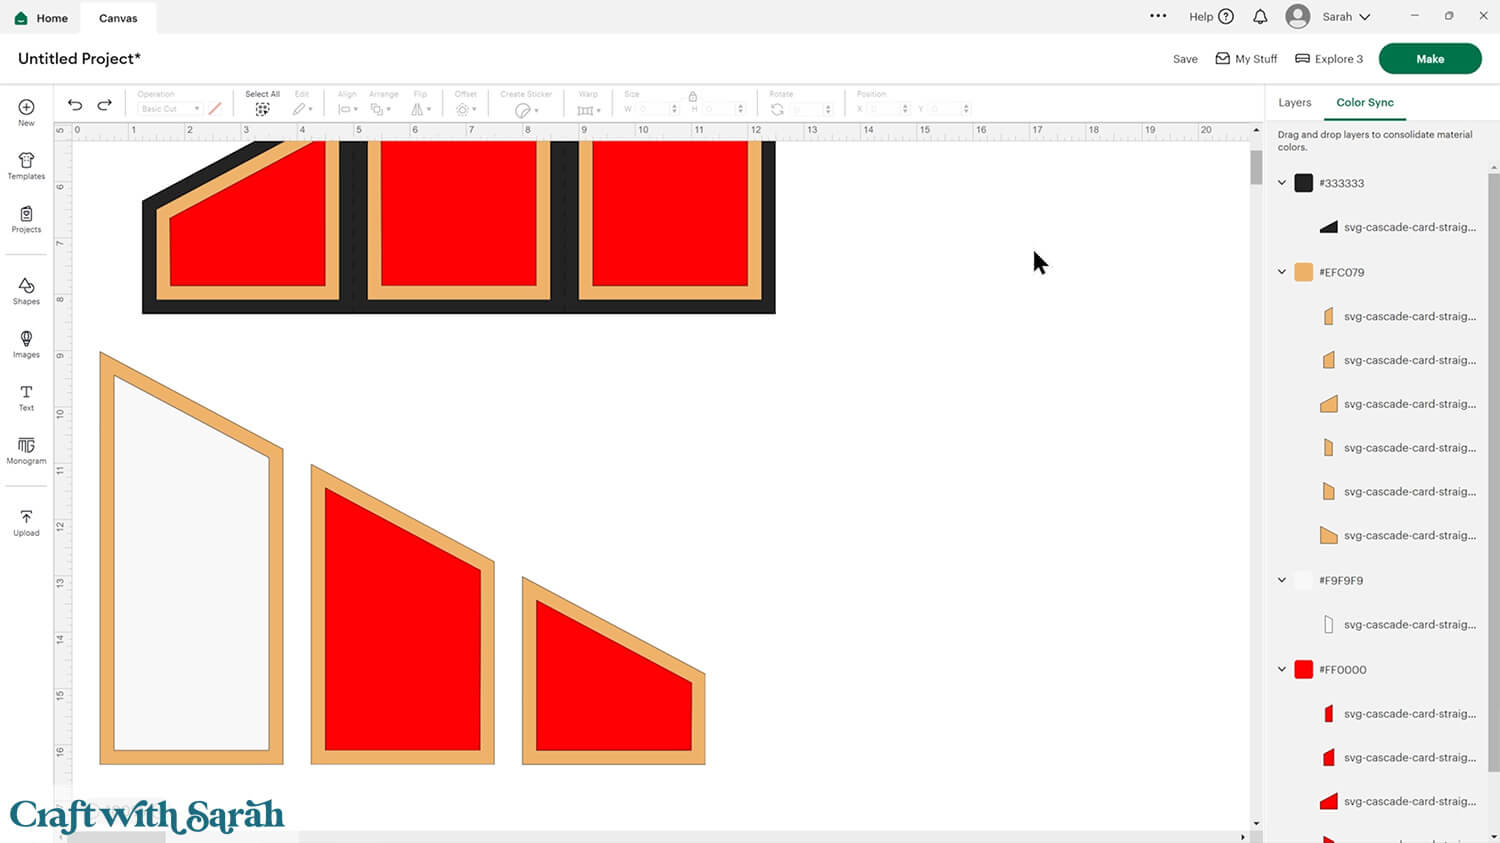This screenshot has height=843, width=1500.
Task: Click the #FF0000 red color swatch
Action: (1303, 669)
